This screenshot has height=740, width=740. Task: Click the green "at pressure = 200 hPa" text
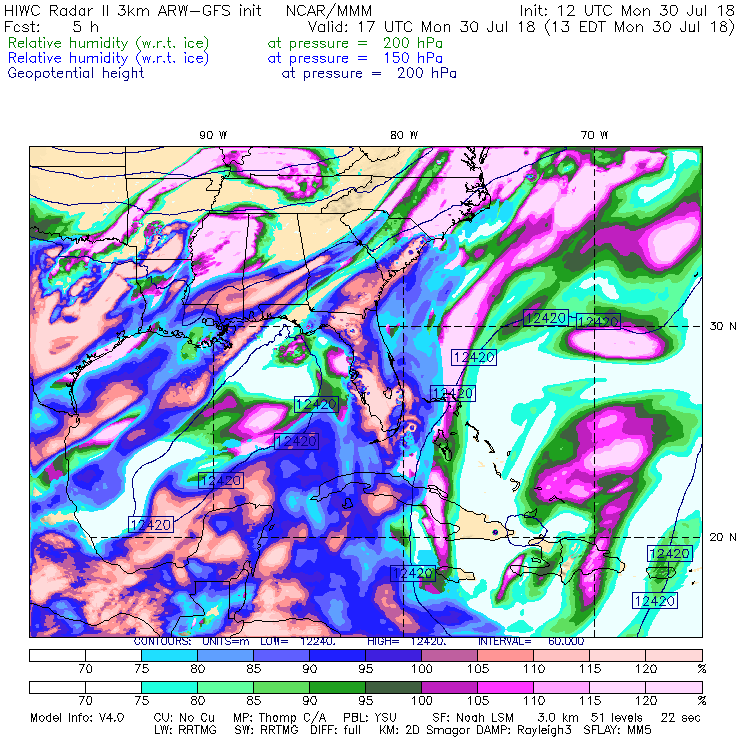[x=355, y=43]
